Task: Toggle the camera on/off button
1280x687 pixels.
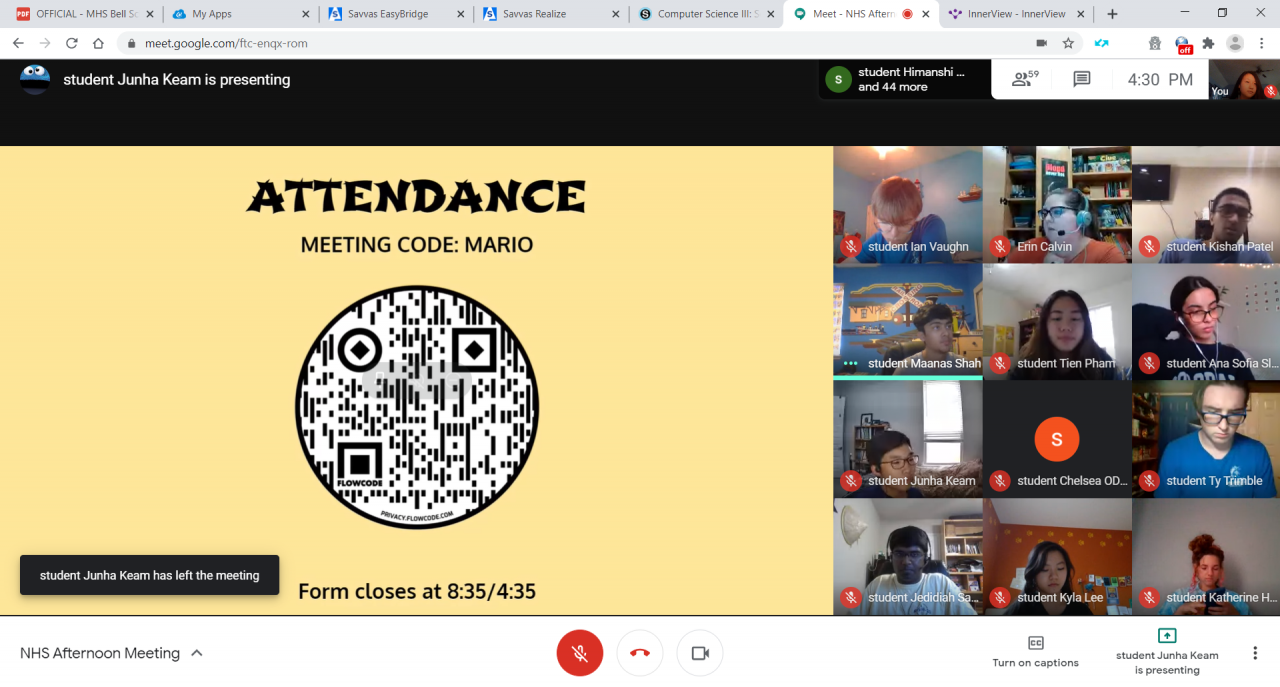Action: click(700, 653)
